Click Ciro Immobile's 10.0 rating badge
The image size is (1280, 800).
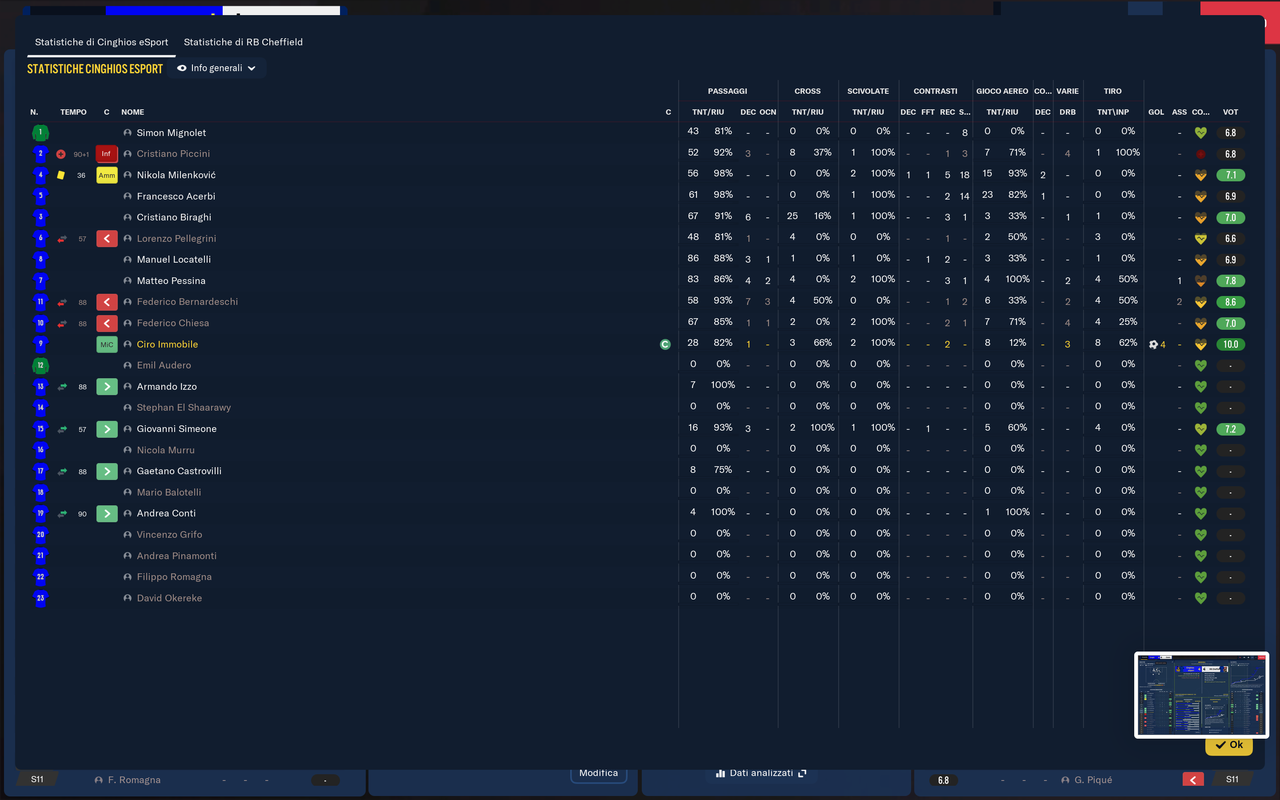click(x=1230, y=344)
